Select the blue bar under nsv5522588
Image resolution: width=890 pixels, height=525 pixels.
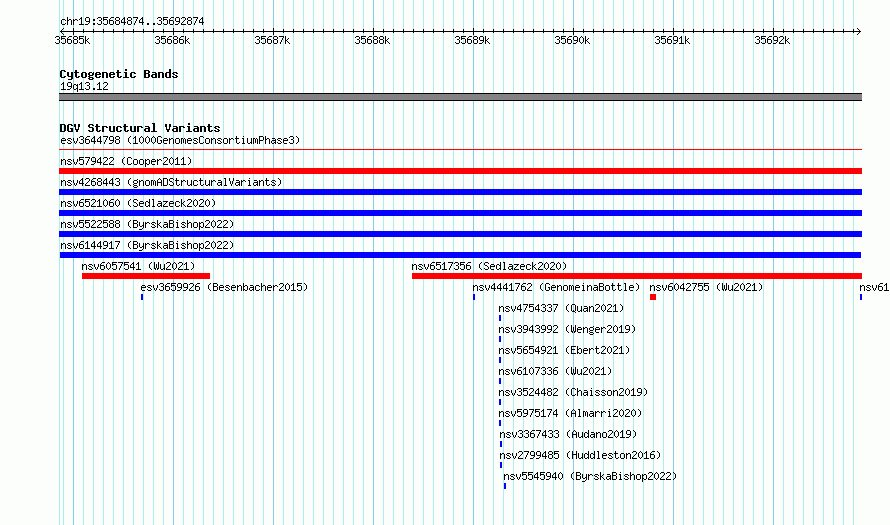tap(460, 234)
